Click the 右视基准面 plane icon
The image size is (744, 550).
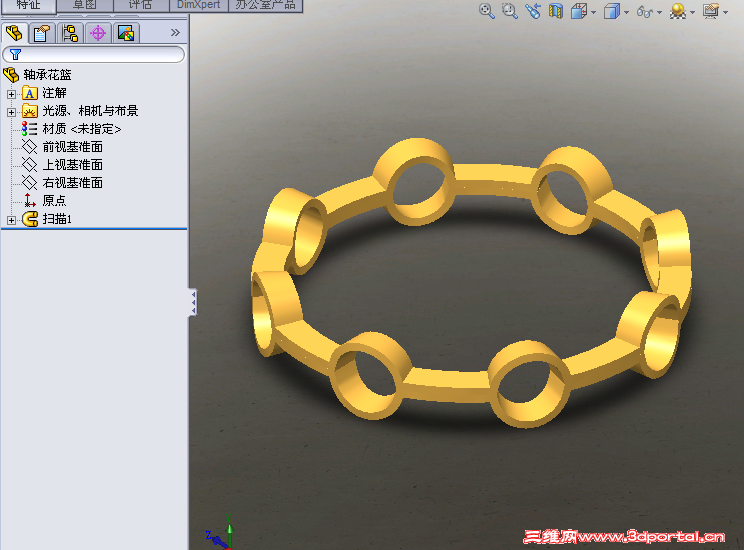29,183
